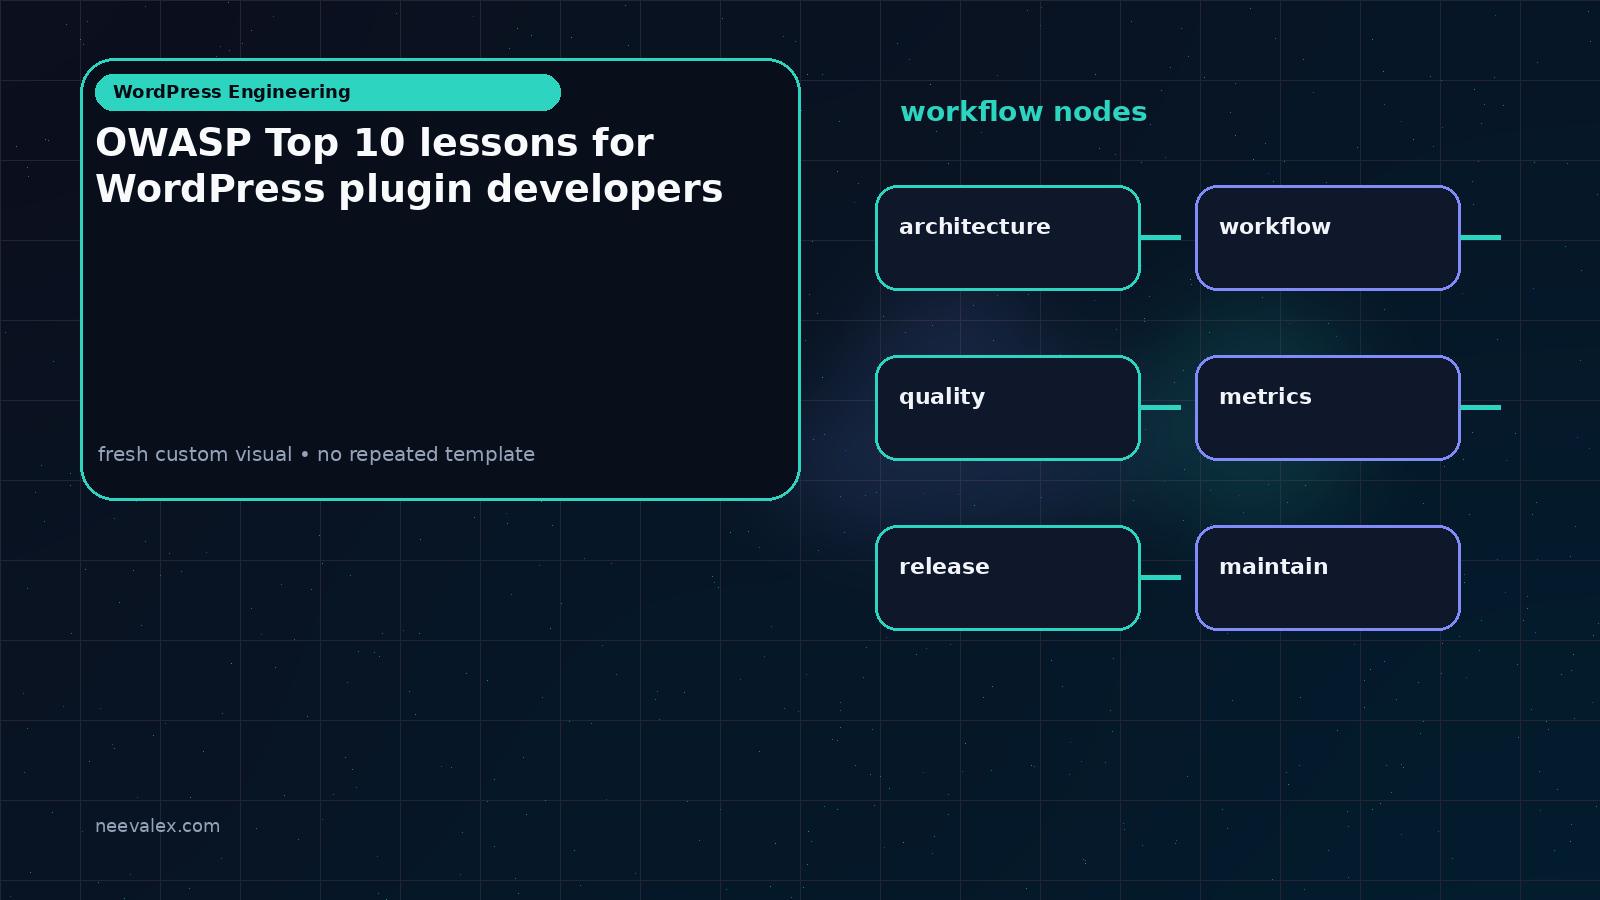Viewport: 1600px width, 900px height.
Task: Click the 'workflow nodes' heading
Action: click(1023, 112)
